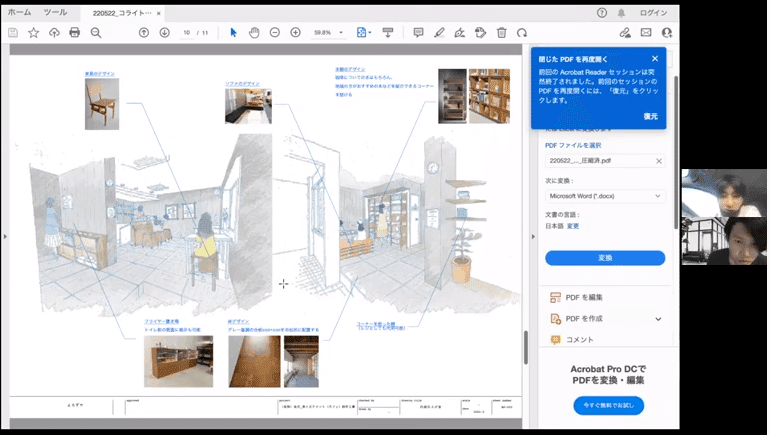
Task: Click 復元 to restore previous session
Action: 651,116
